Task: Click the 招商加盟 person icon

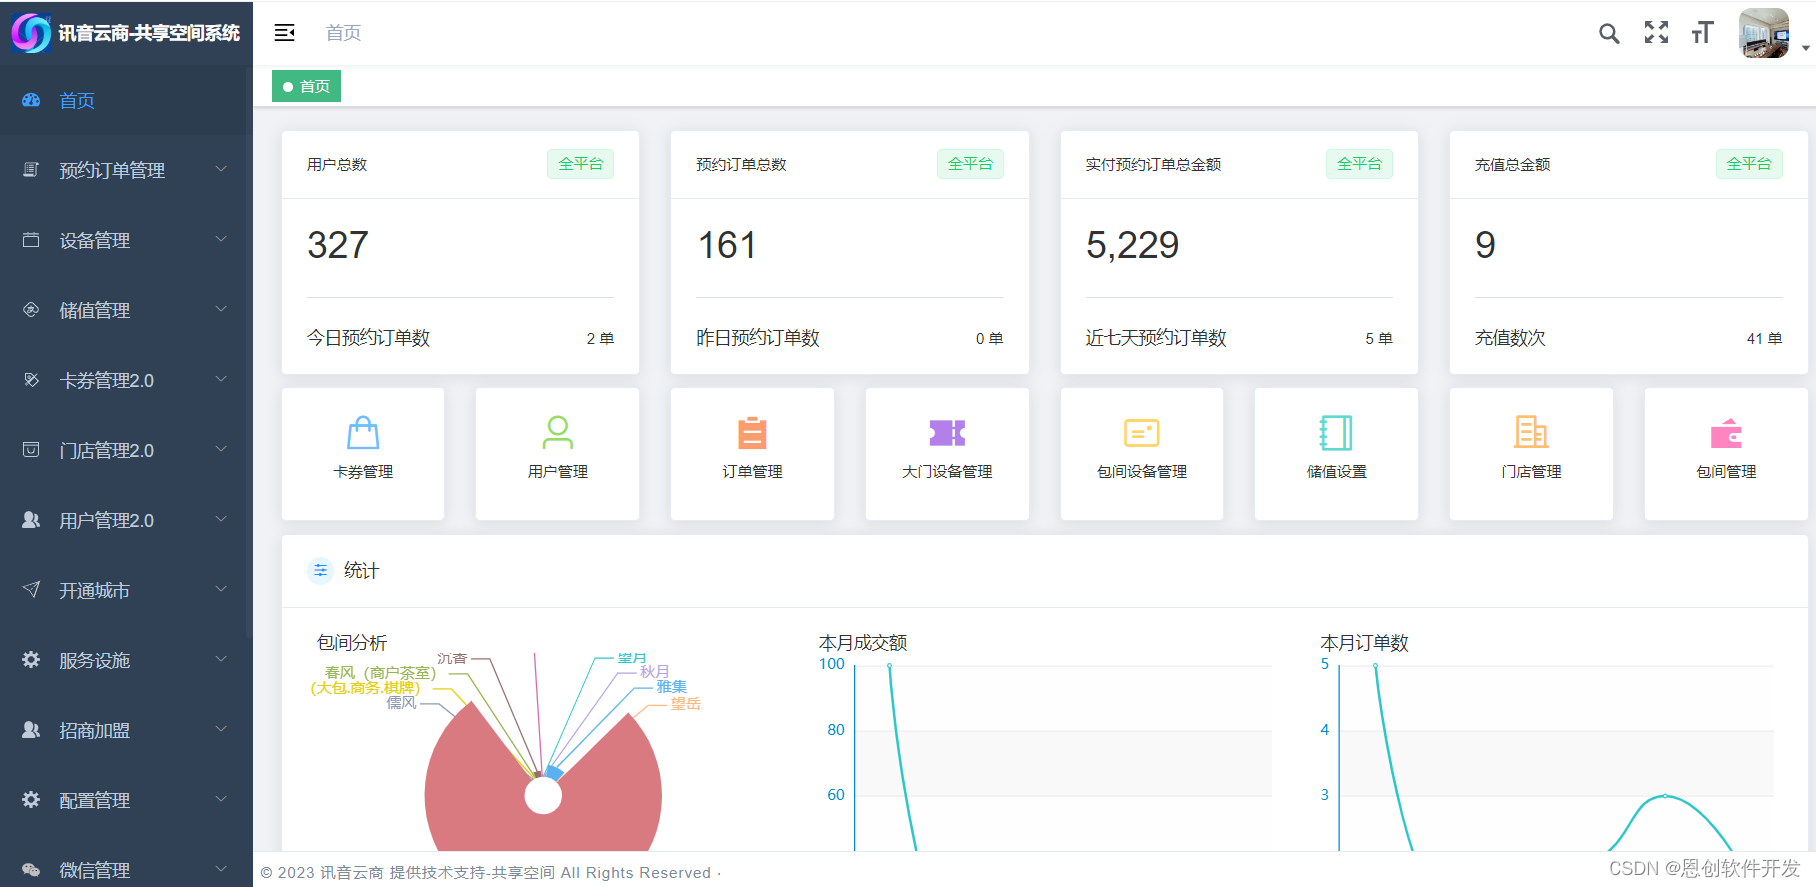Action: pos(31,730)
